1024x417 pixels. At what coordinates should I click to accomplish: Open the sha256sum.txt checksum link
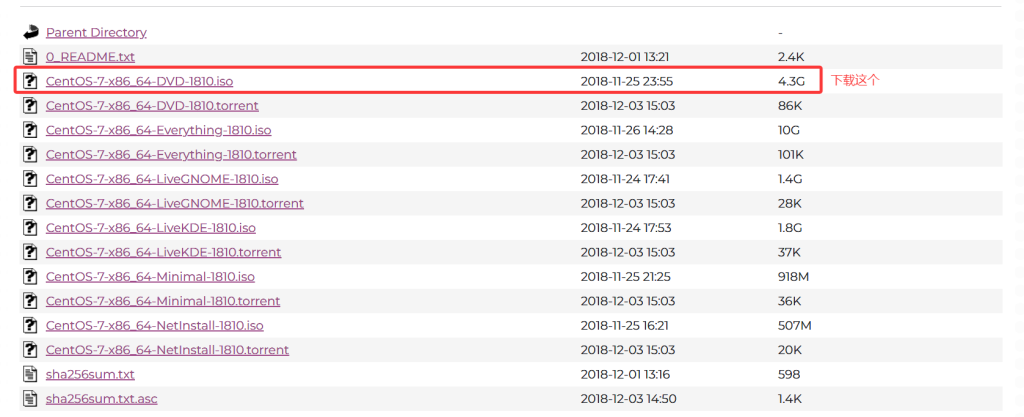[x=90, y=375]
